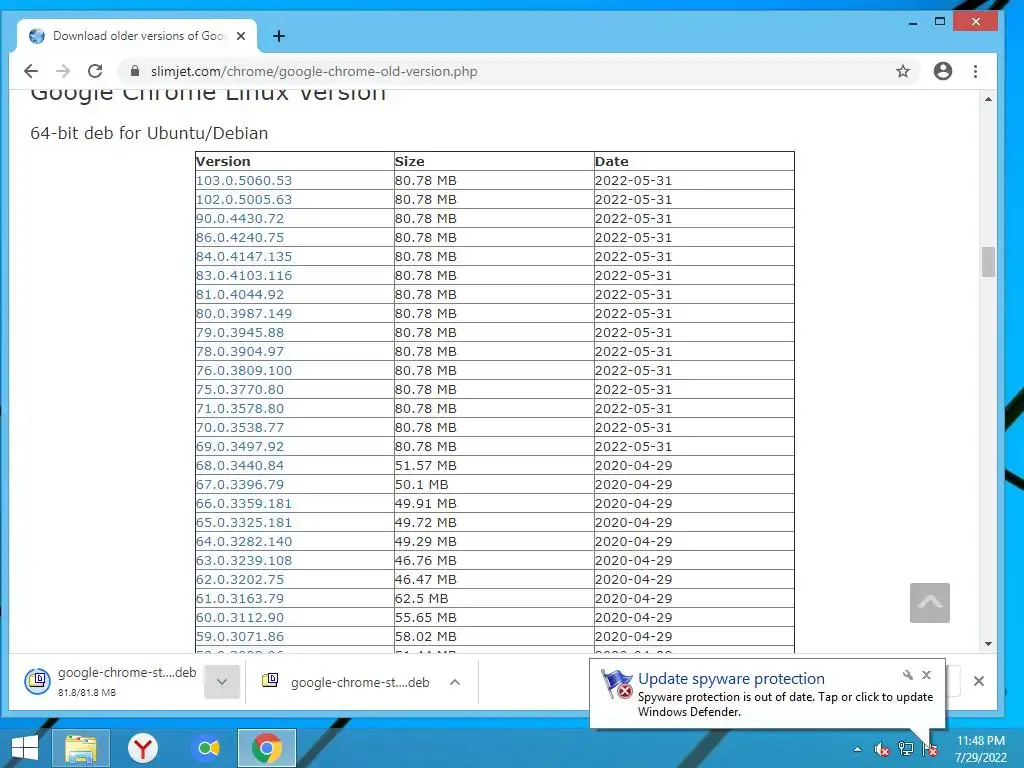Download version 90.0.4430.72 deb
Viewport: 1024px width, 768px height.
(x=240, y=218)
